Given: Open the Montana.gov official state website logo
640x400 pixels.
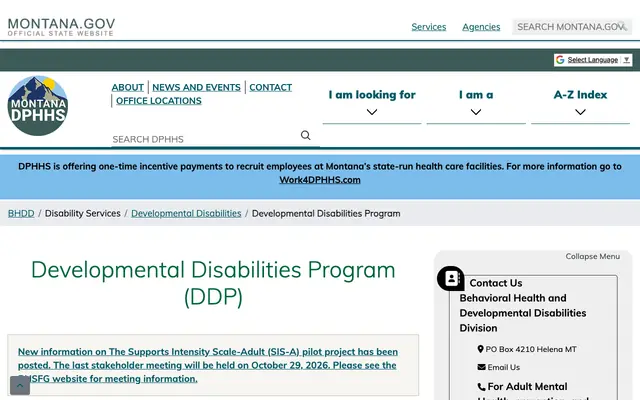Looking at the screenshot, I should (x=61, y=27).
